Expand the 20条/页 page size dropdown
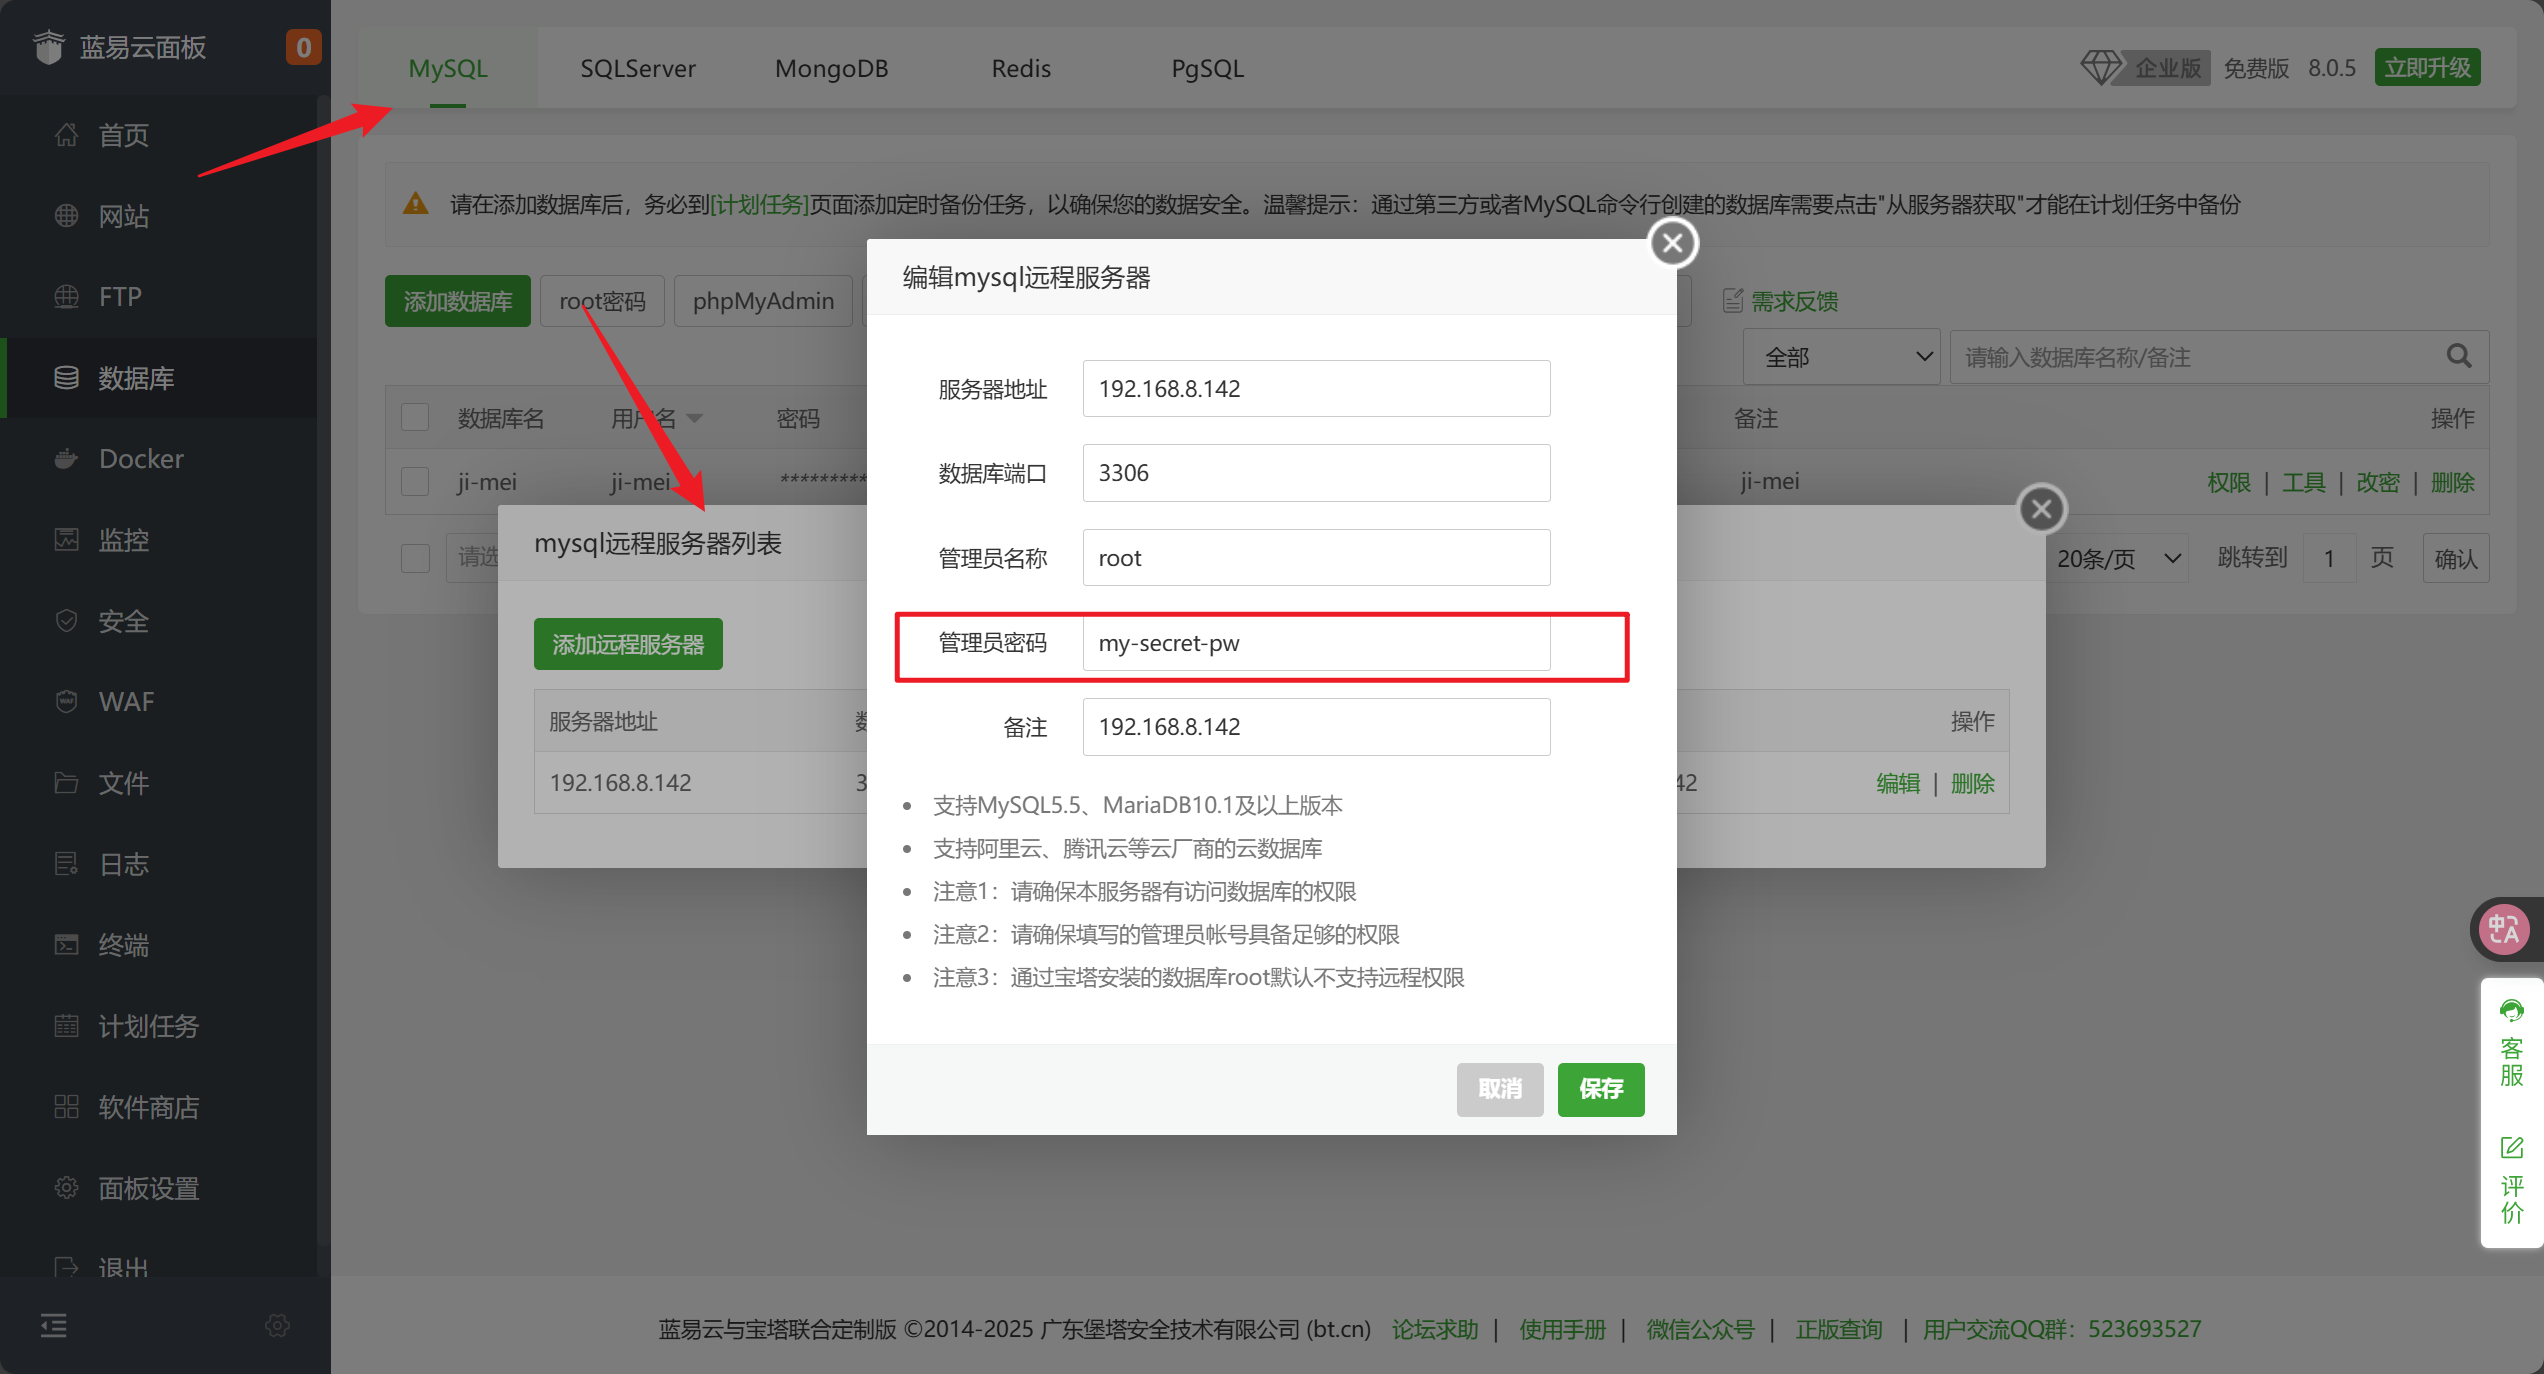This screenshot has height=1374, width=2544. click(2118, 558)
